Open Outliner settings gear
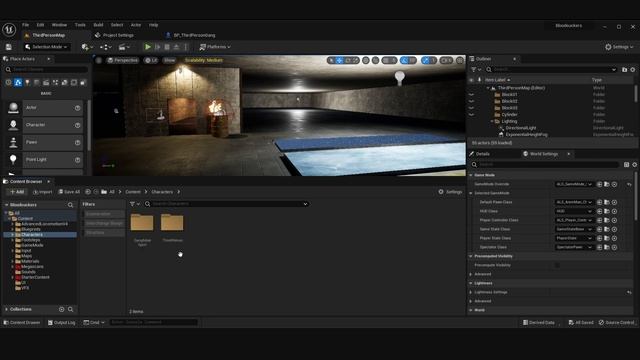The height and width of the screenshot is (360, 640). [633, 70]
